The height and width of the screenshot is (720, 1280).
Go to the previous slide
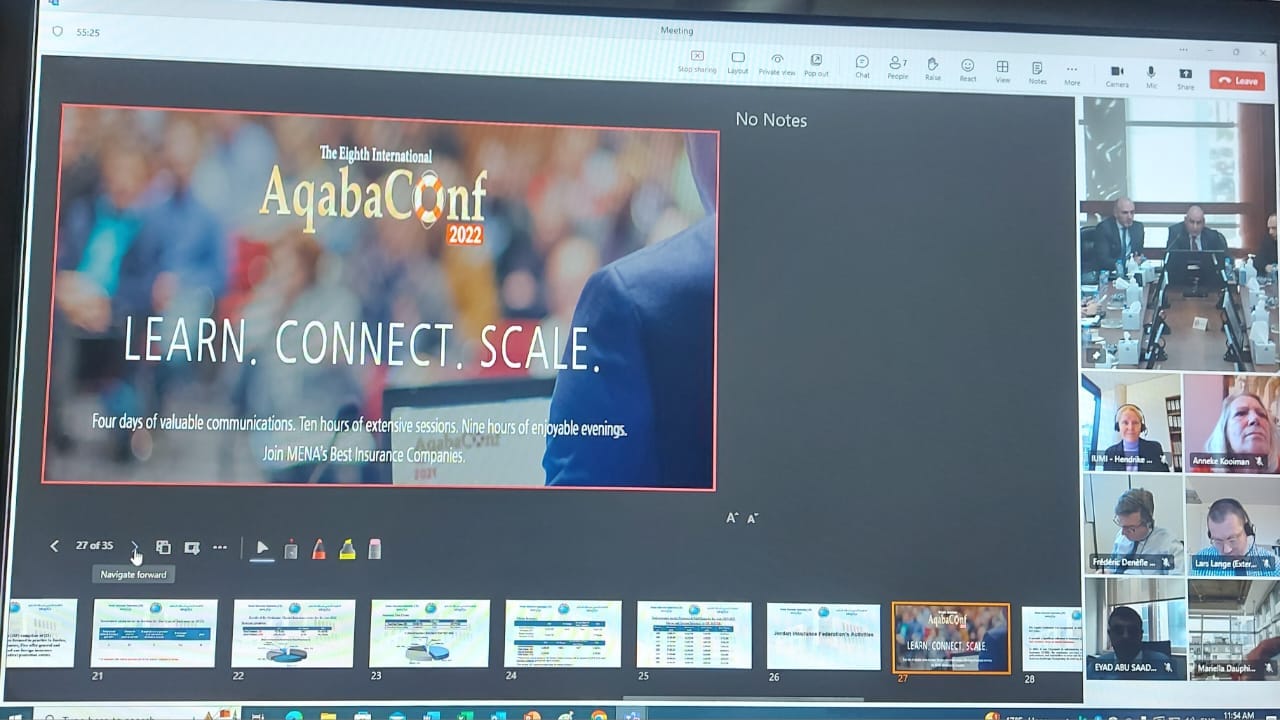pos(55,546)
